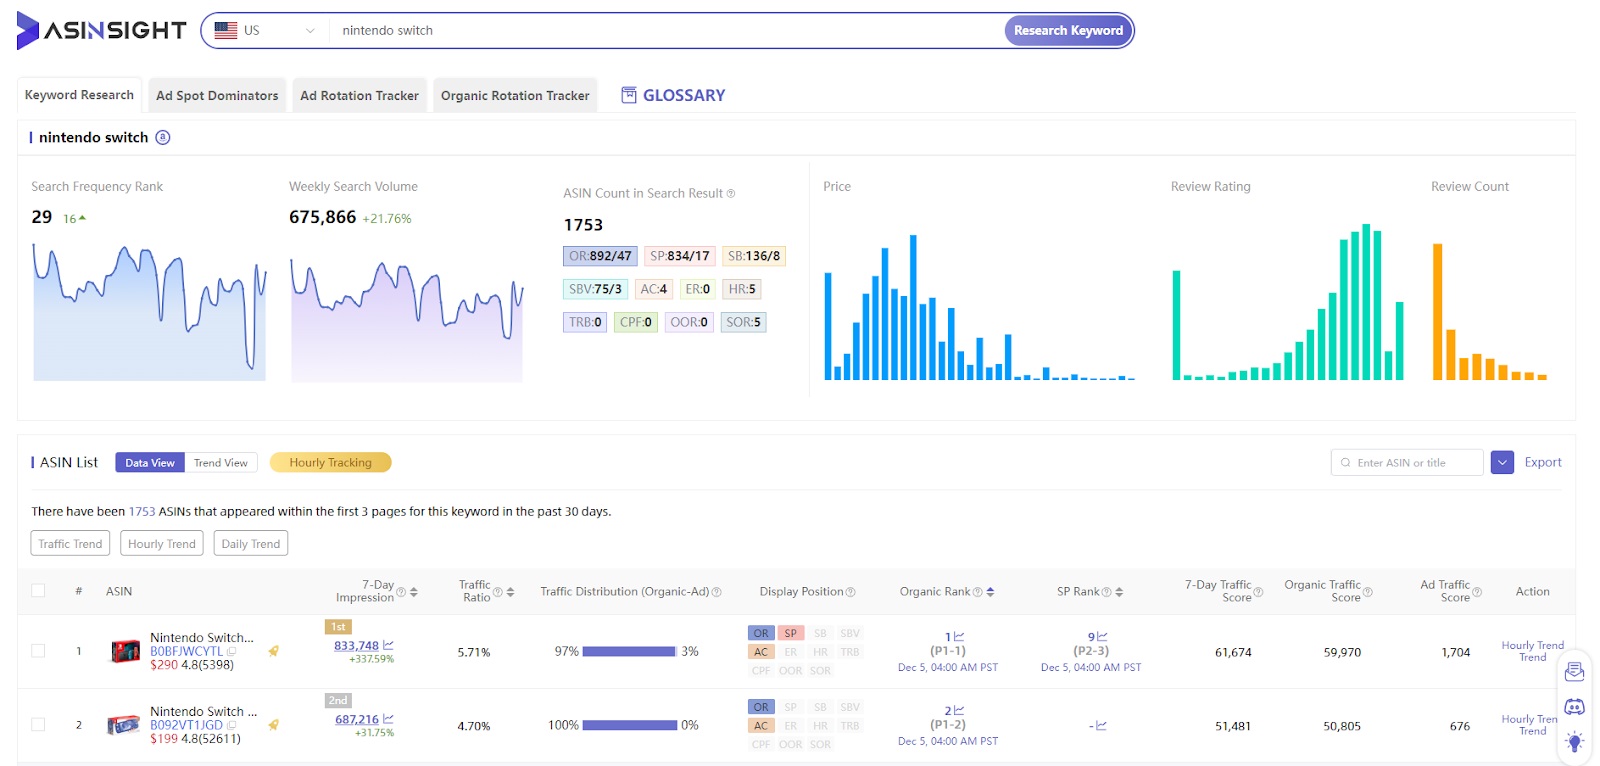This screenshot has width=1600, height=766.
Task: Click trend chart icon next to 833,748
Action: (388, 645)
